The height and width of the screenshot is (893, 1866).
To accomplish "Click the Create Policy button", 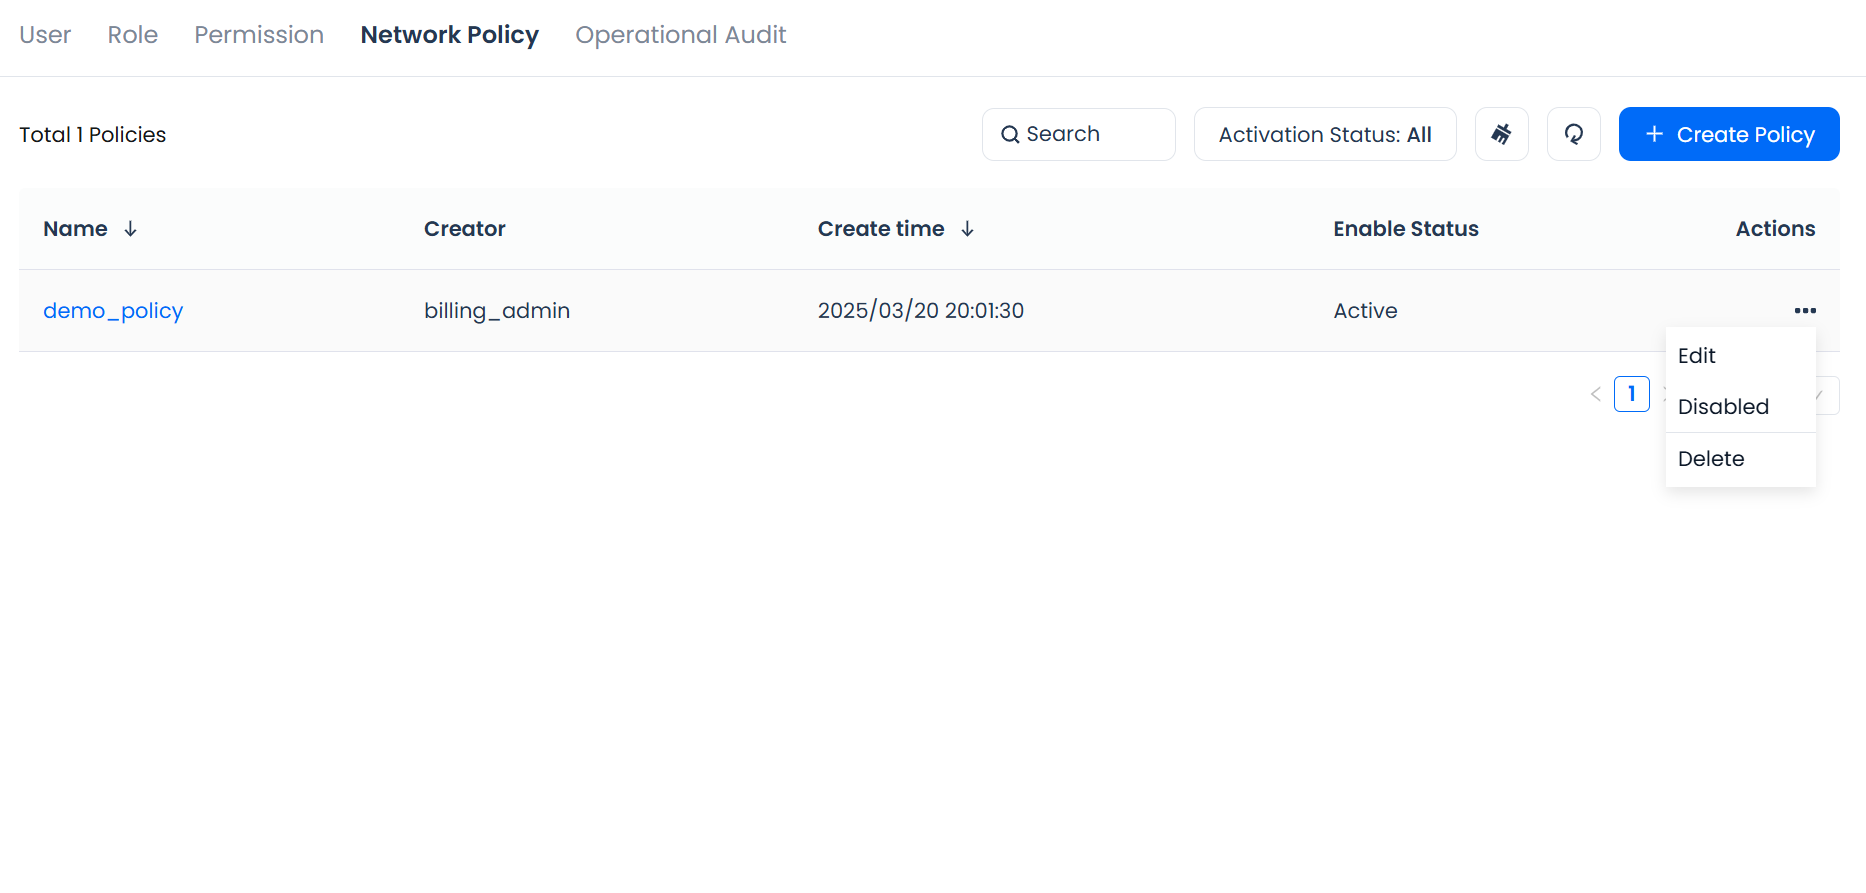I will (x=1728, y=134).
